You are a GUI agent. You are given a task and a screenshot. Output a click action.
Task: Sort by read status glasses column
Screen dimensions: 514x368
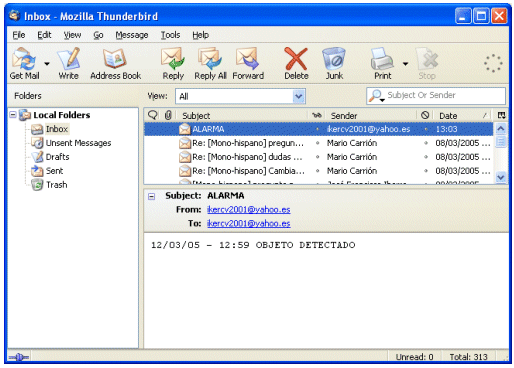tap(317, 115)
